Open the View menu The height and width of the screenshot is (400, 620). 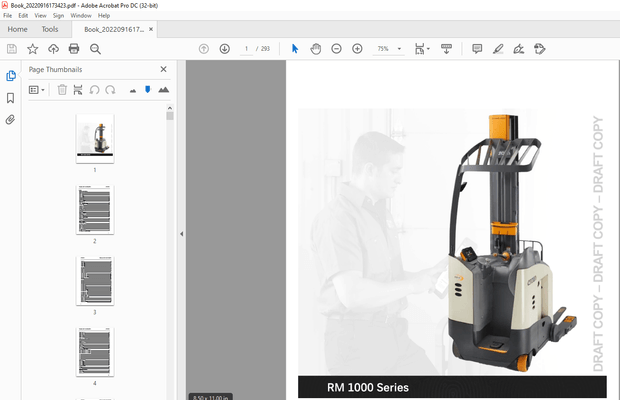point(40,15)
